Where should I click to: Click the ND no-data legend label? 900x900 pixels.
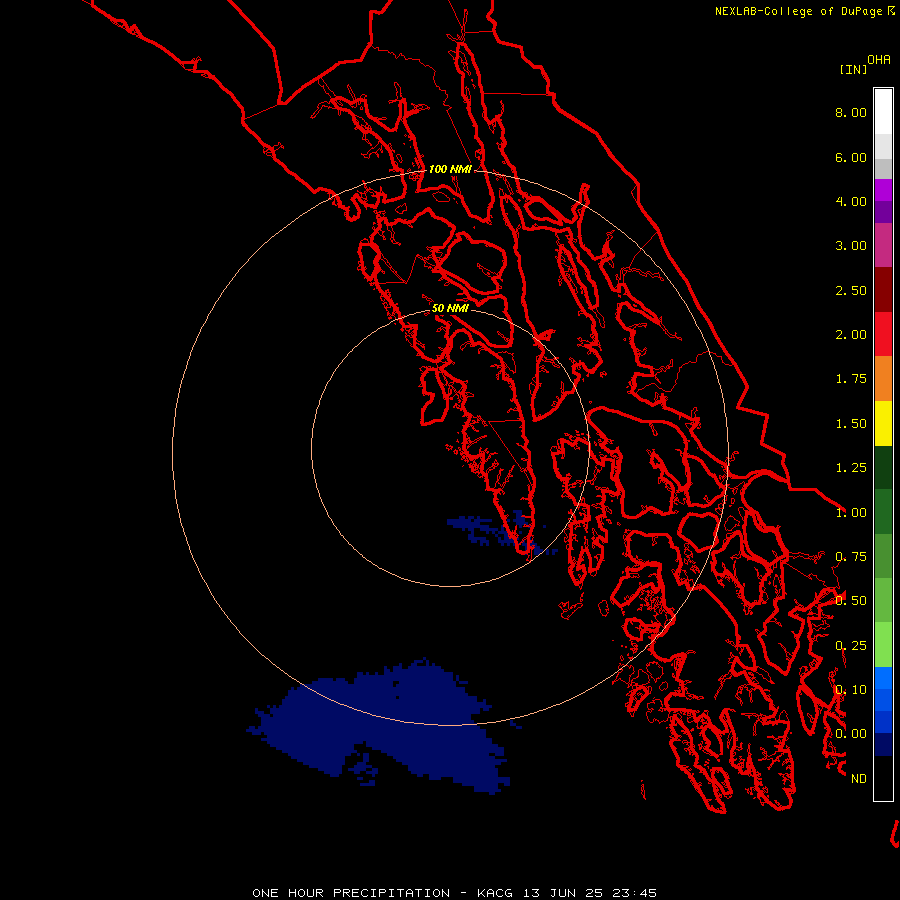[x=859, y=779]
